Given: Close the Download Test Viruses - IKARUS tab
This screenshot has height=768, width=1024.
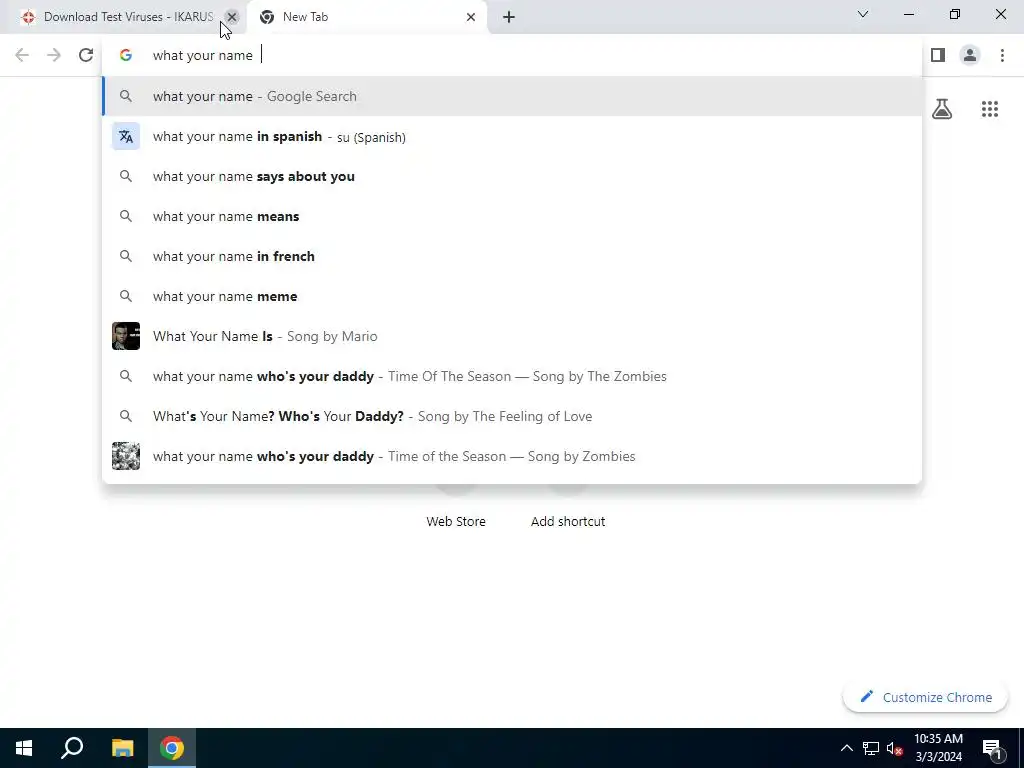Looking at the screenshot, I should [232, 17].
